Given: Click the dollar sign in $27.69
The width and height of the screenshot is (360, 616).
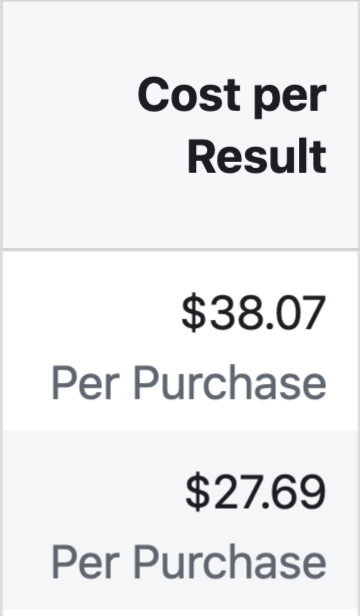Looking at the screenshot, I should click(x=198, y=492).
